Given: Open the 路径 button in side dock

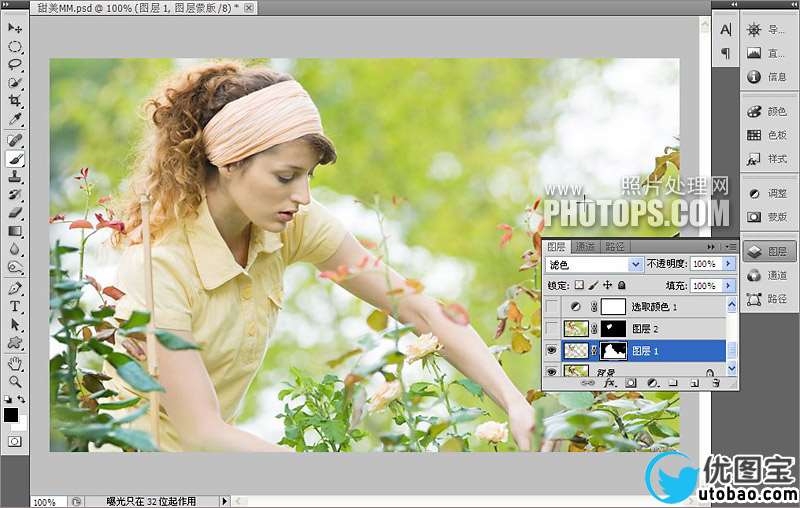Looking at the screenshot, I should coord(768,299).
